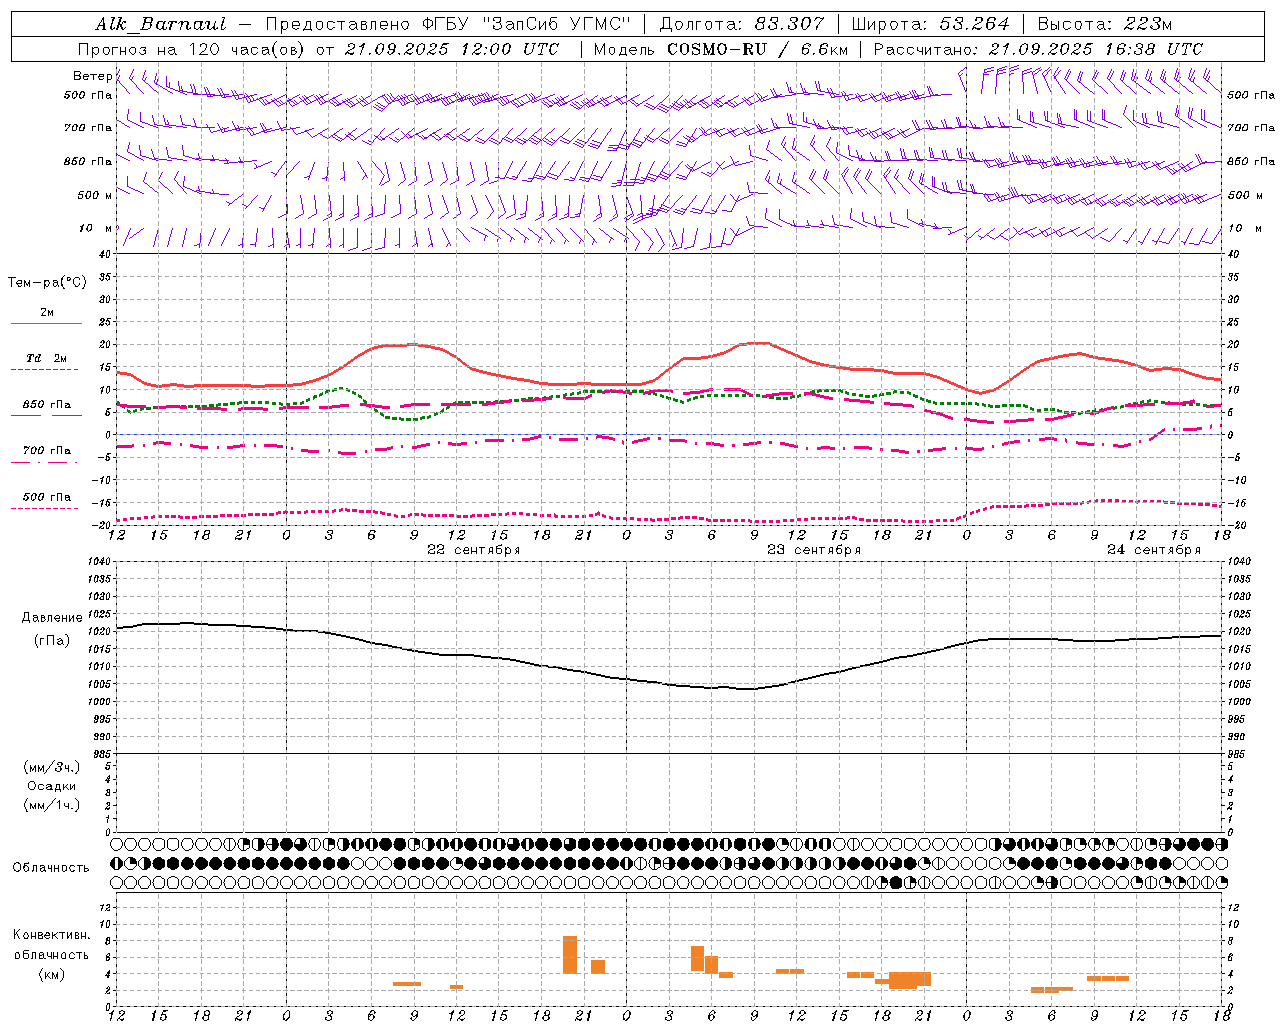Click the 'Рассчитано: 21.09.2025 16:38 UTC' timestamp

click(1038, 49)
